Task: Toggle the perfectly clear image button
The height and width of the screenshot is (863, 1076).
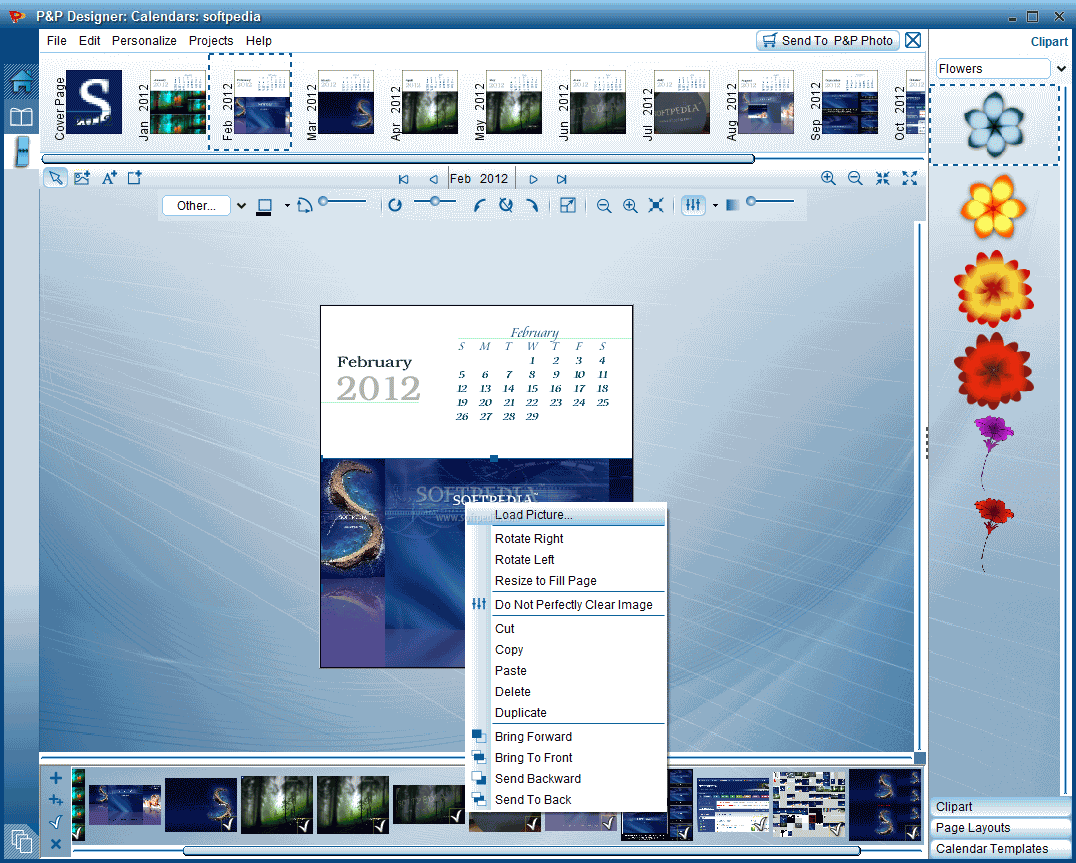Action: click(693, 205)
